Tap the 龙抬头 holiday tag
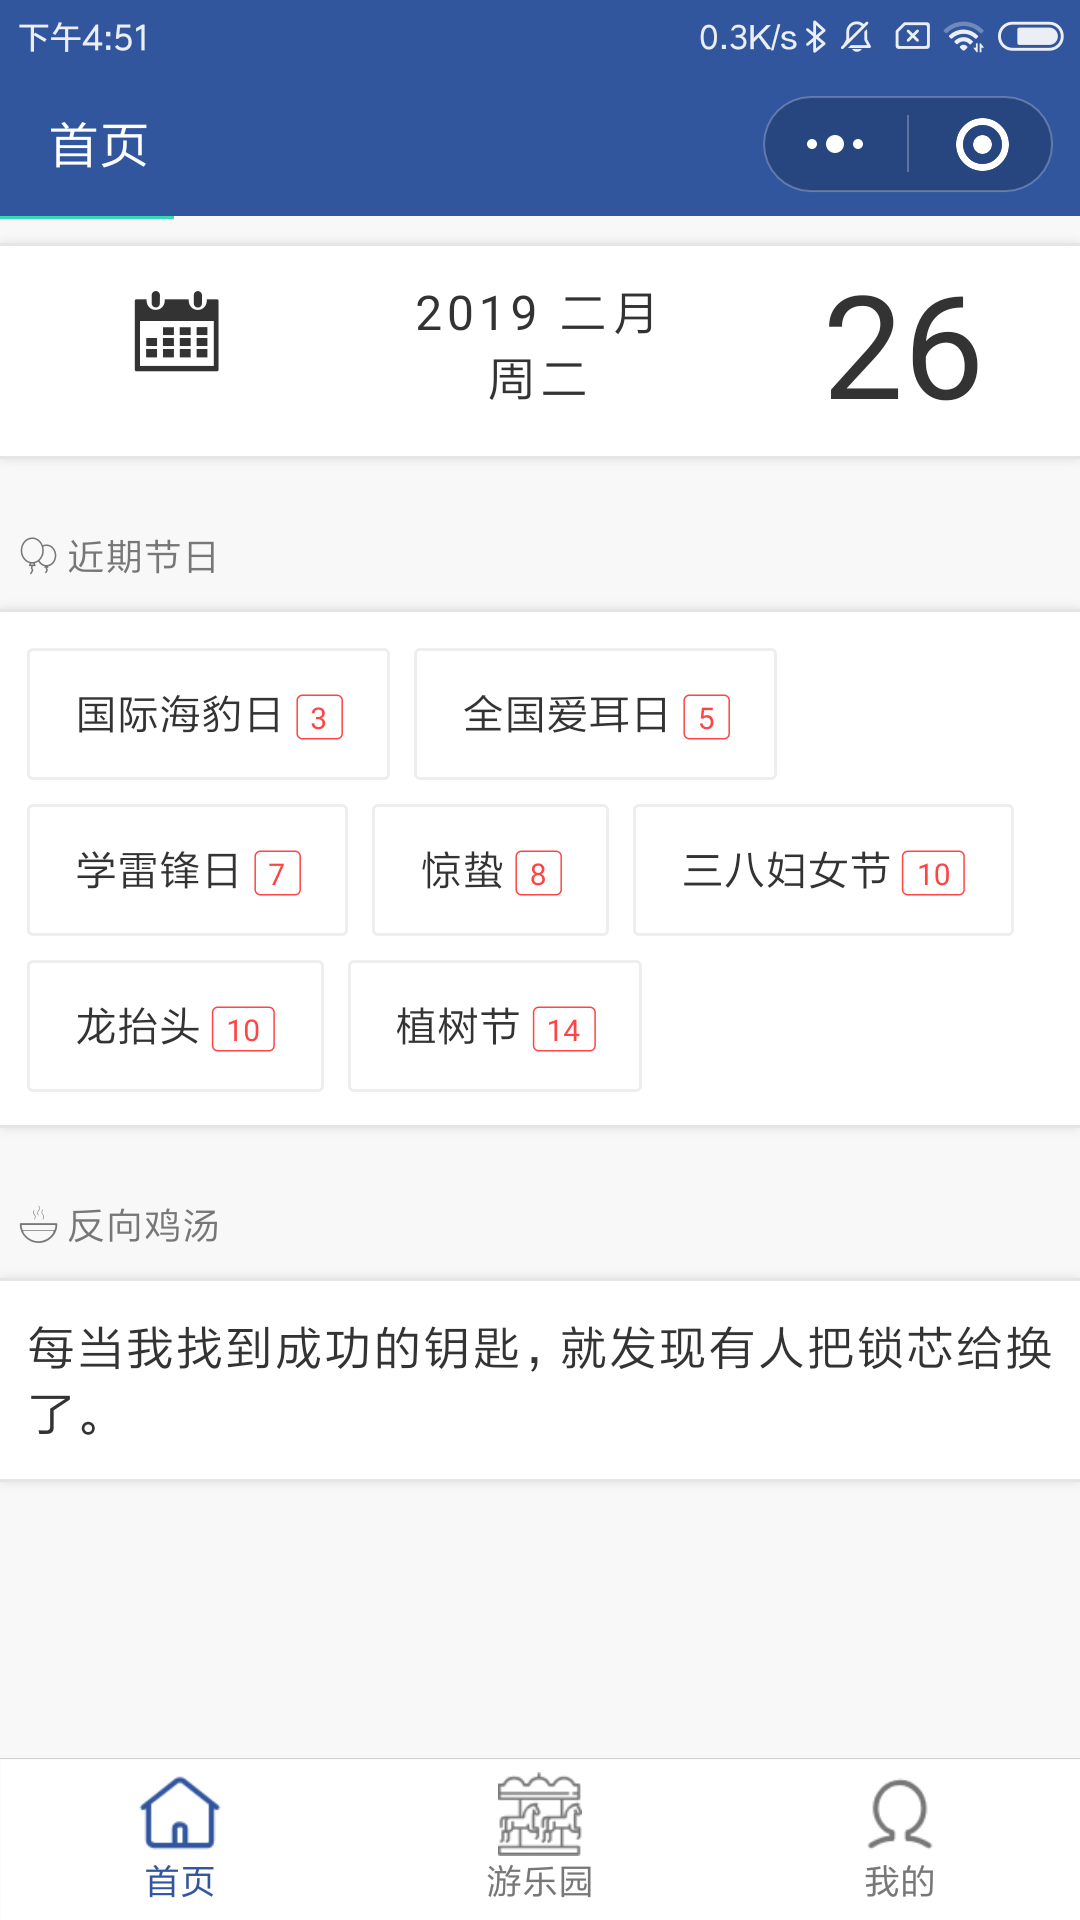Screen dimensions: 1080x1920 coord(175,1026)
